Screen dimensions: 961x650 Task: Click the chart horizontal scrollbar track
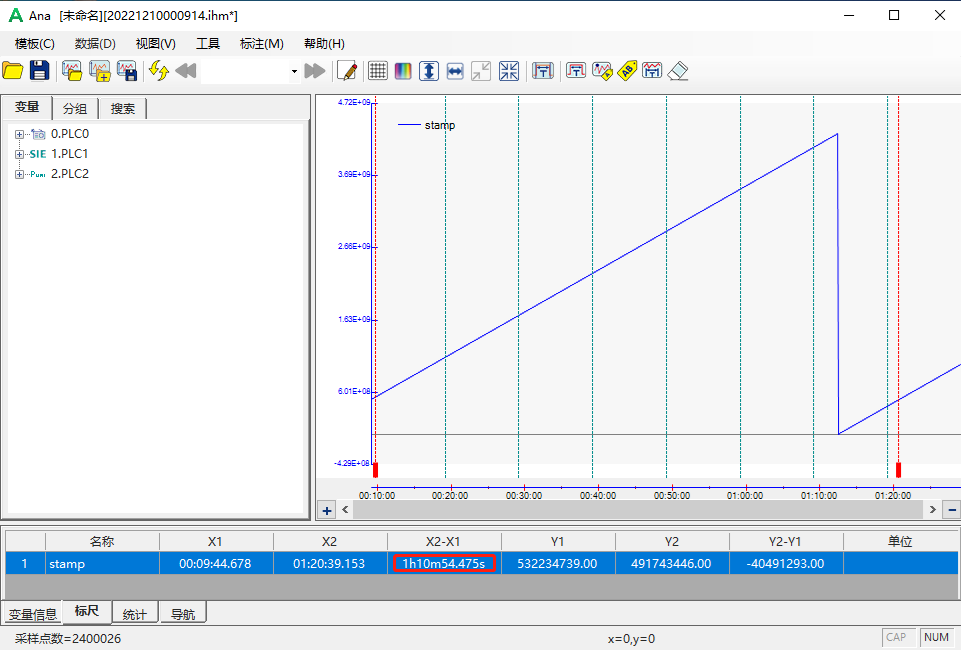pyautogui.click(x=639, y=510)
